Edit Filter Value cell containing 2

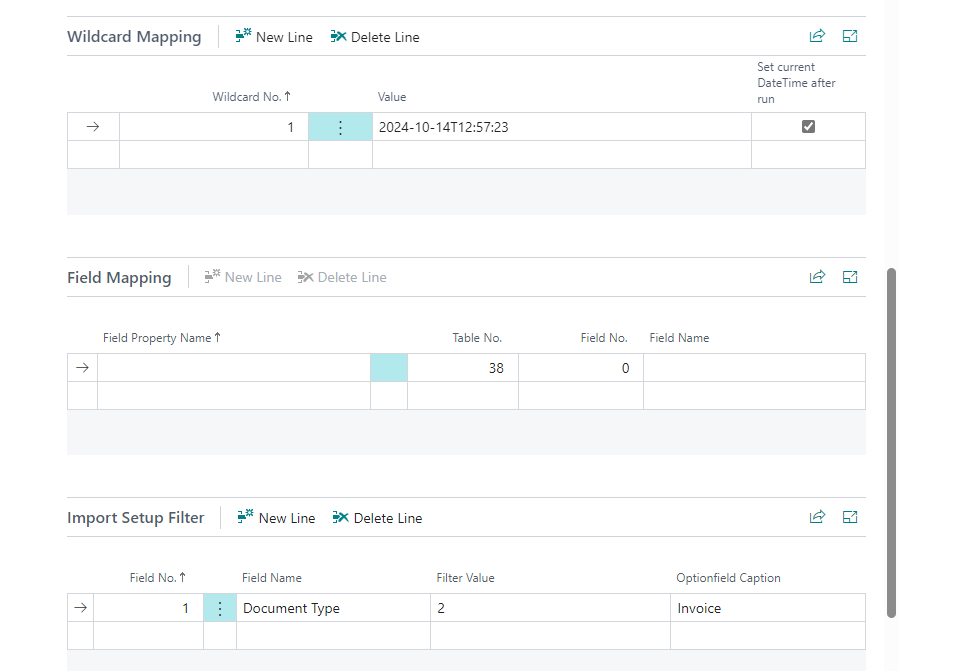[x=551, y=608]
